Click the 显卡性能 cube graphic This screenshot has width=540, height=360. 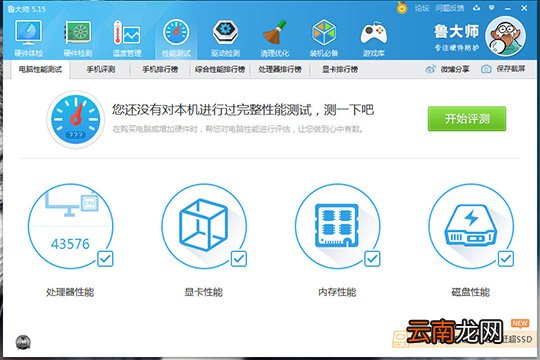coord(204,225)
